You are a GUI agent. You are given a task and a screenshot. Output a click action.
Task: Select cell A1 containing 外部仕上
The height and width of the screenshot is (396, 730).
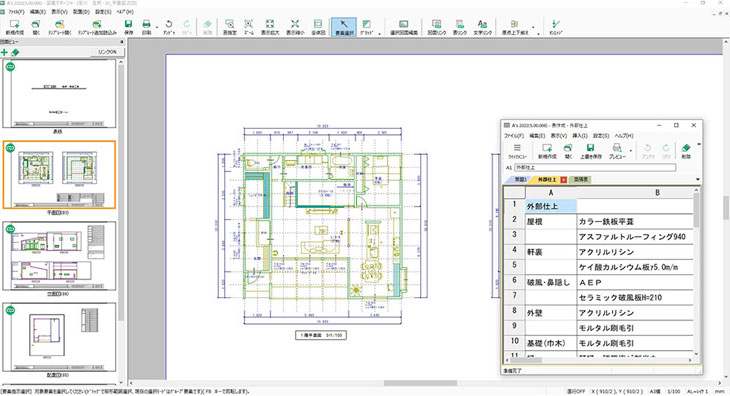point(551,206)
